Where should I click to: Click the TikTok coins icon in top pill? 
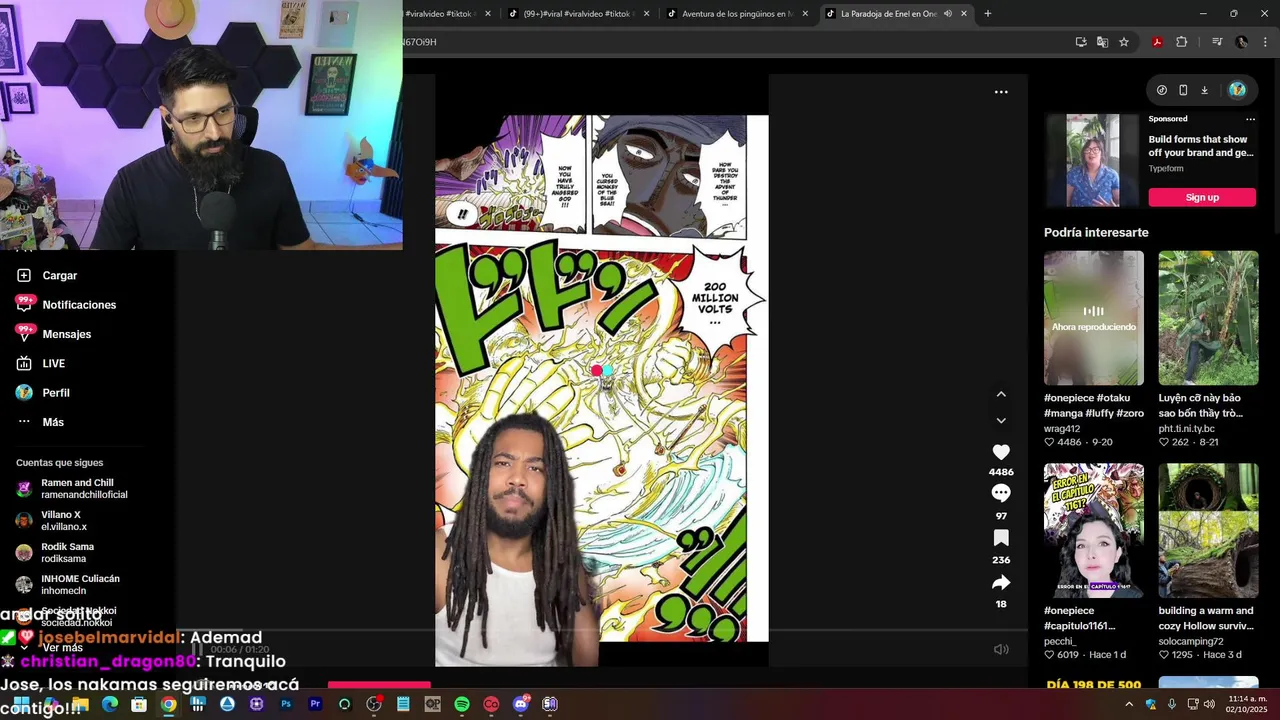tap(1162, 90)
